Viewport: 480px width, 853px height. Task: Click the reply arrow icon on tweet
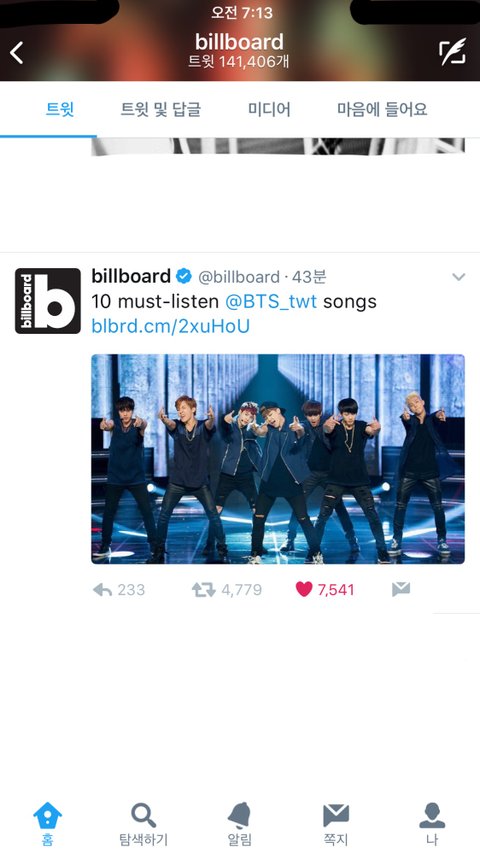pos(102,590)
